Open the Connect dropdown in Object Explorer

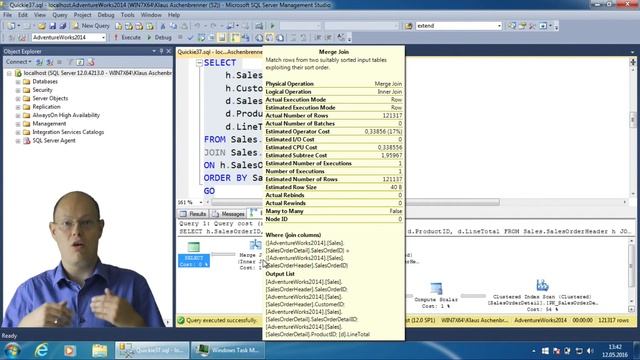18,62
